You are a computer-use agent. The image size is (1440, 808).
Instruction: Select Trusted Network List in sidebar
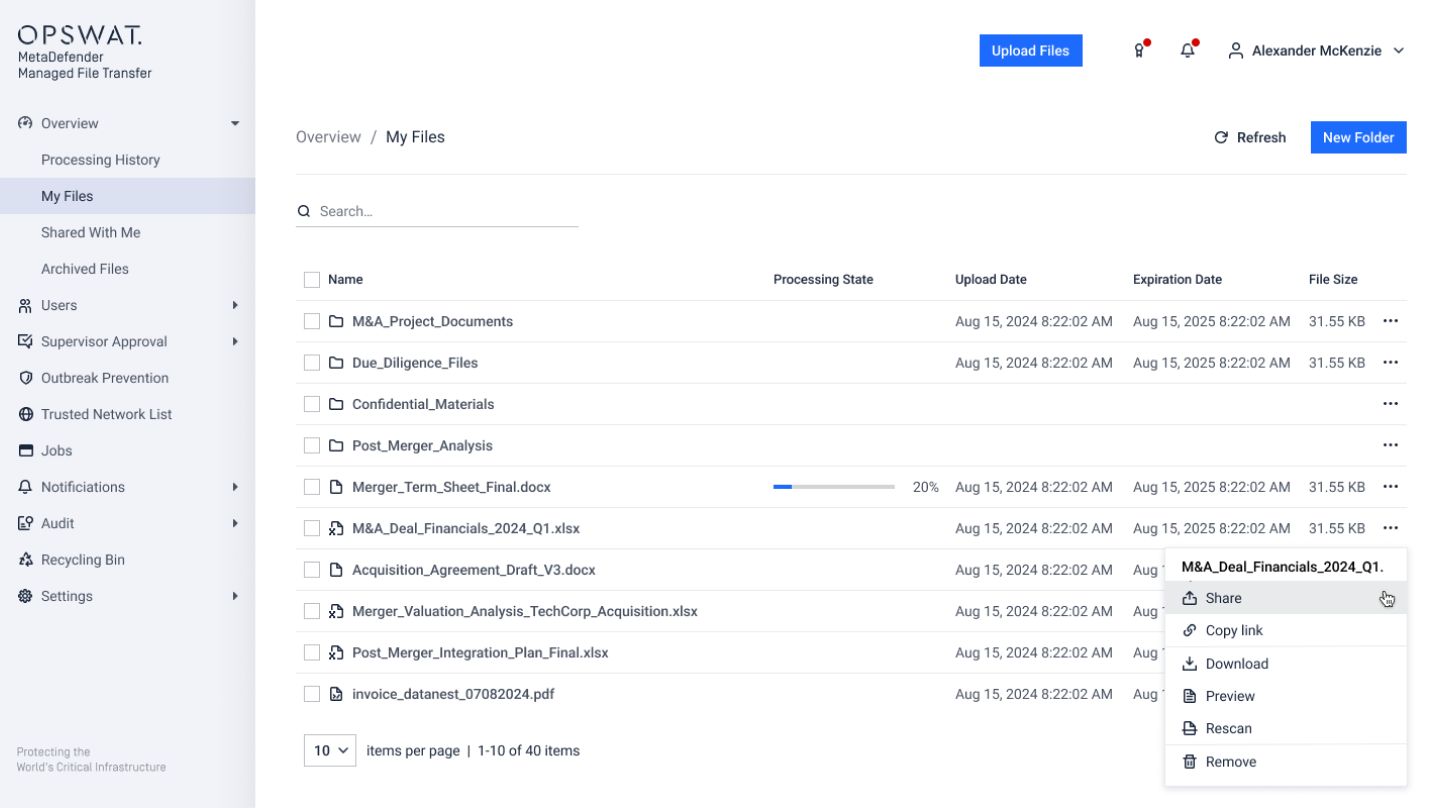[106, 413]
